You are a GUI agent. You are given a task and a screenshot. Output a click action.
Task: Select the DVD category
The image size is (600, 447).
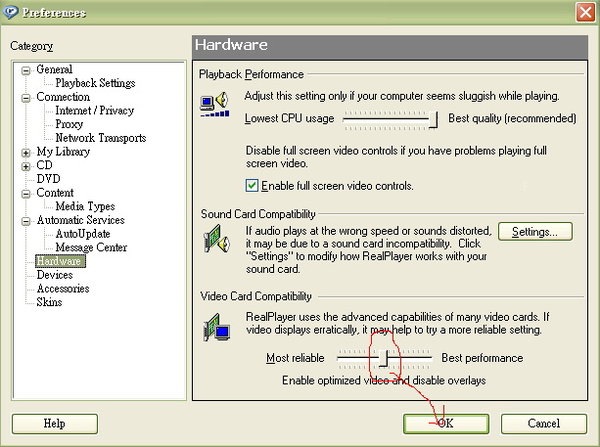pyautogui.click(x=48, y=179)
